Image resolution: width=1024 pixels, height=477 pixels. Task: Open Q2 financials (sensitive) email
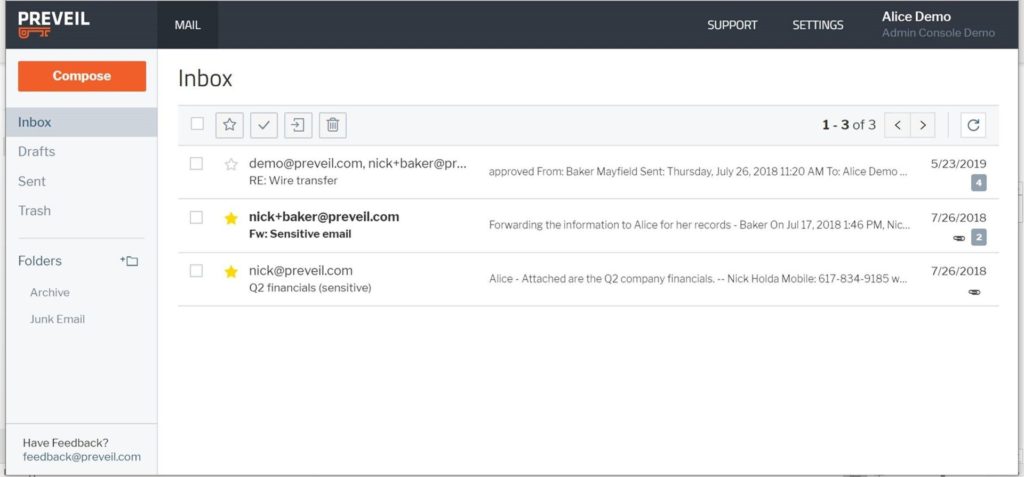(x=588, y=279)
